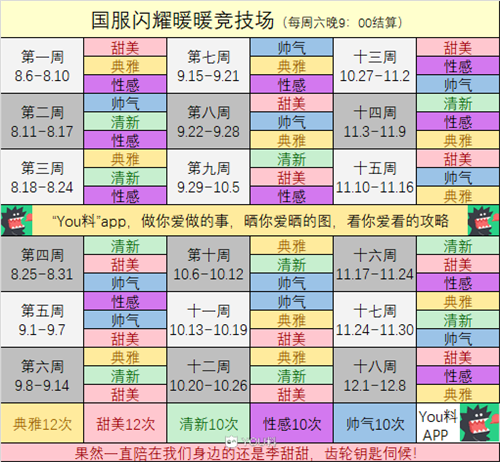500x462 pixels.
Task: Click 清新 in the 十七周 row
Action: [x=458, y=320]
